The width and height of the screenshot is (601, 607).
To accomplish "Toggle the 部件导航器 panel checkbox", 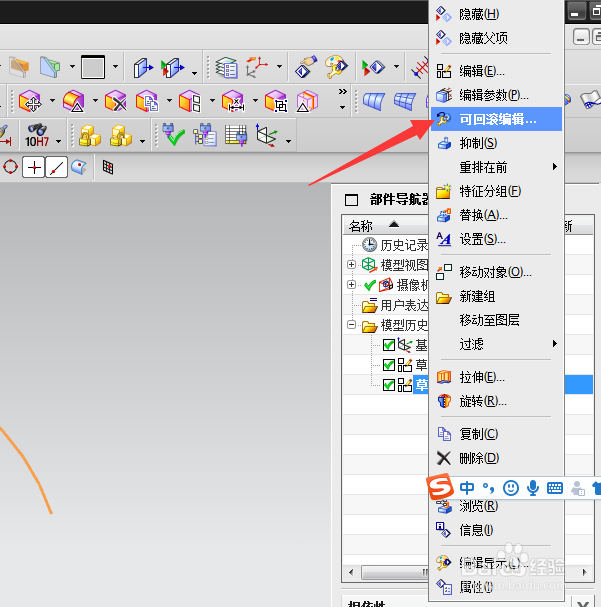I will click(x=351, y=200).
